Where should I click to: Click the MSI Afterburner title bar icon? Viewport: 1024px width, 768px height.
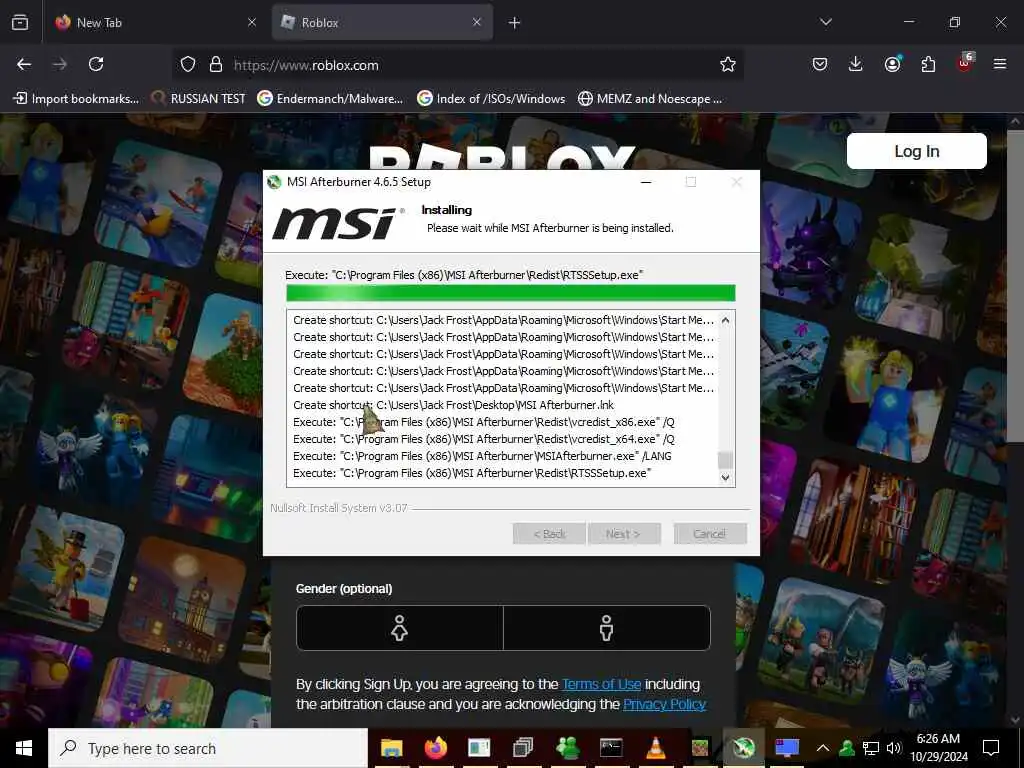[274, 182]
